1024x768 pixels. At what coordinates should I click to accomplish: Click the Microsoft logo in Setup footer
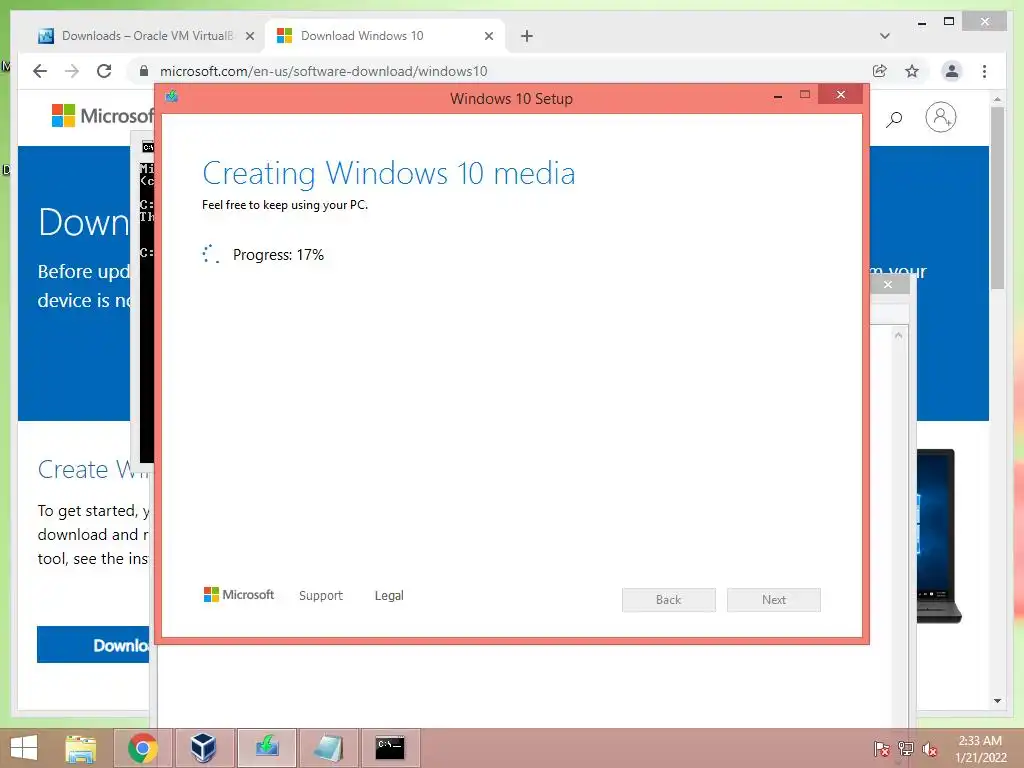[x=239, y=595]
